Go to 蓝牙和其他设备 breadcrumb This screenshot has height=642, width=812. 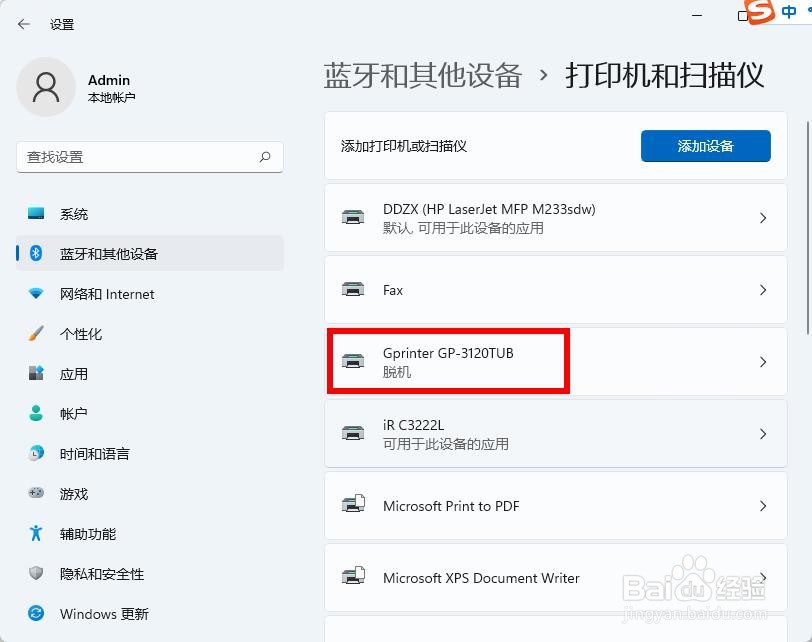[423, 75]
